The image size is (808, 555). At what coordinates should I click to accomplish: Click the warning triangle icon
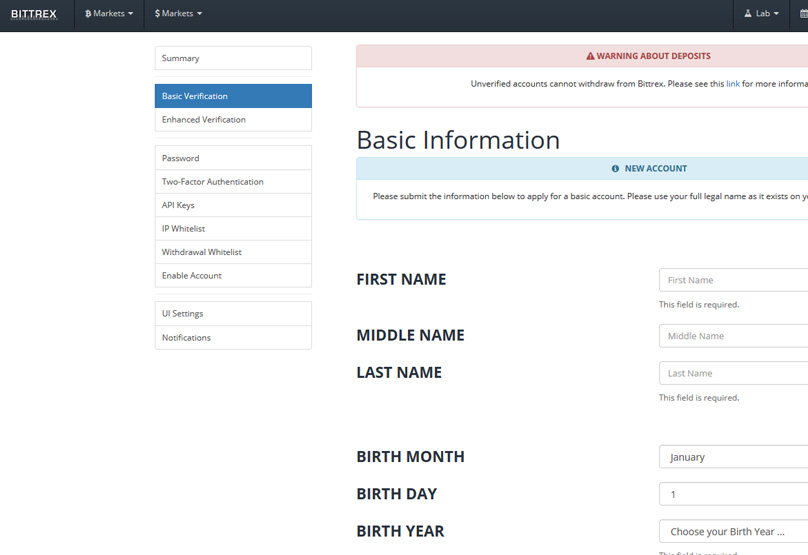[x=591, y=56]
